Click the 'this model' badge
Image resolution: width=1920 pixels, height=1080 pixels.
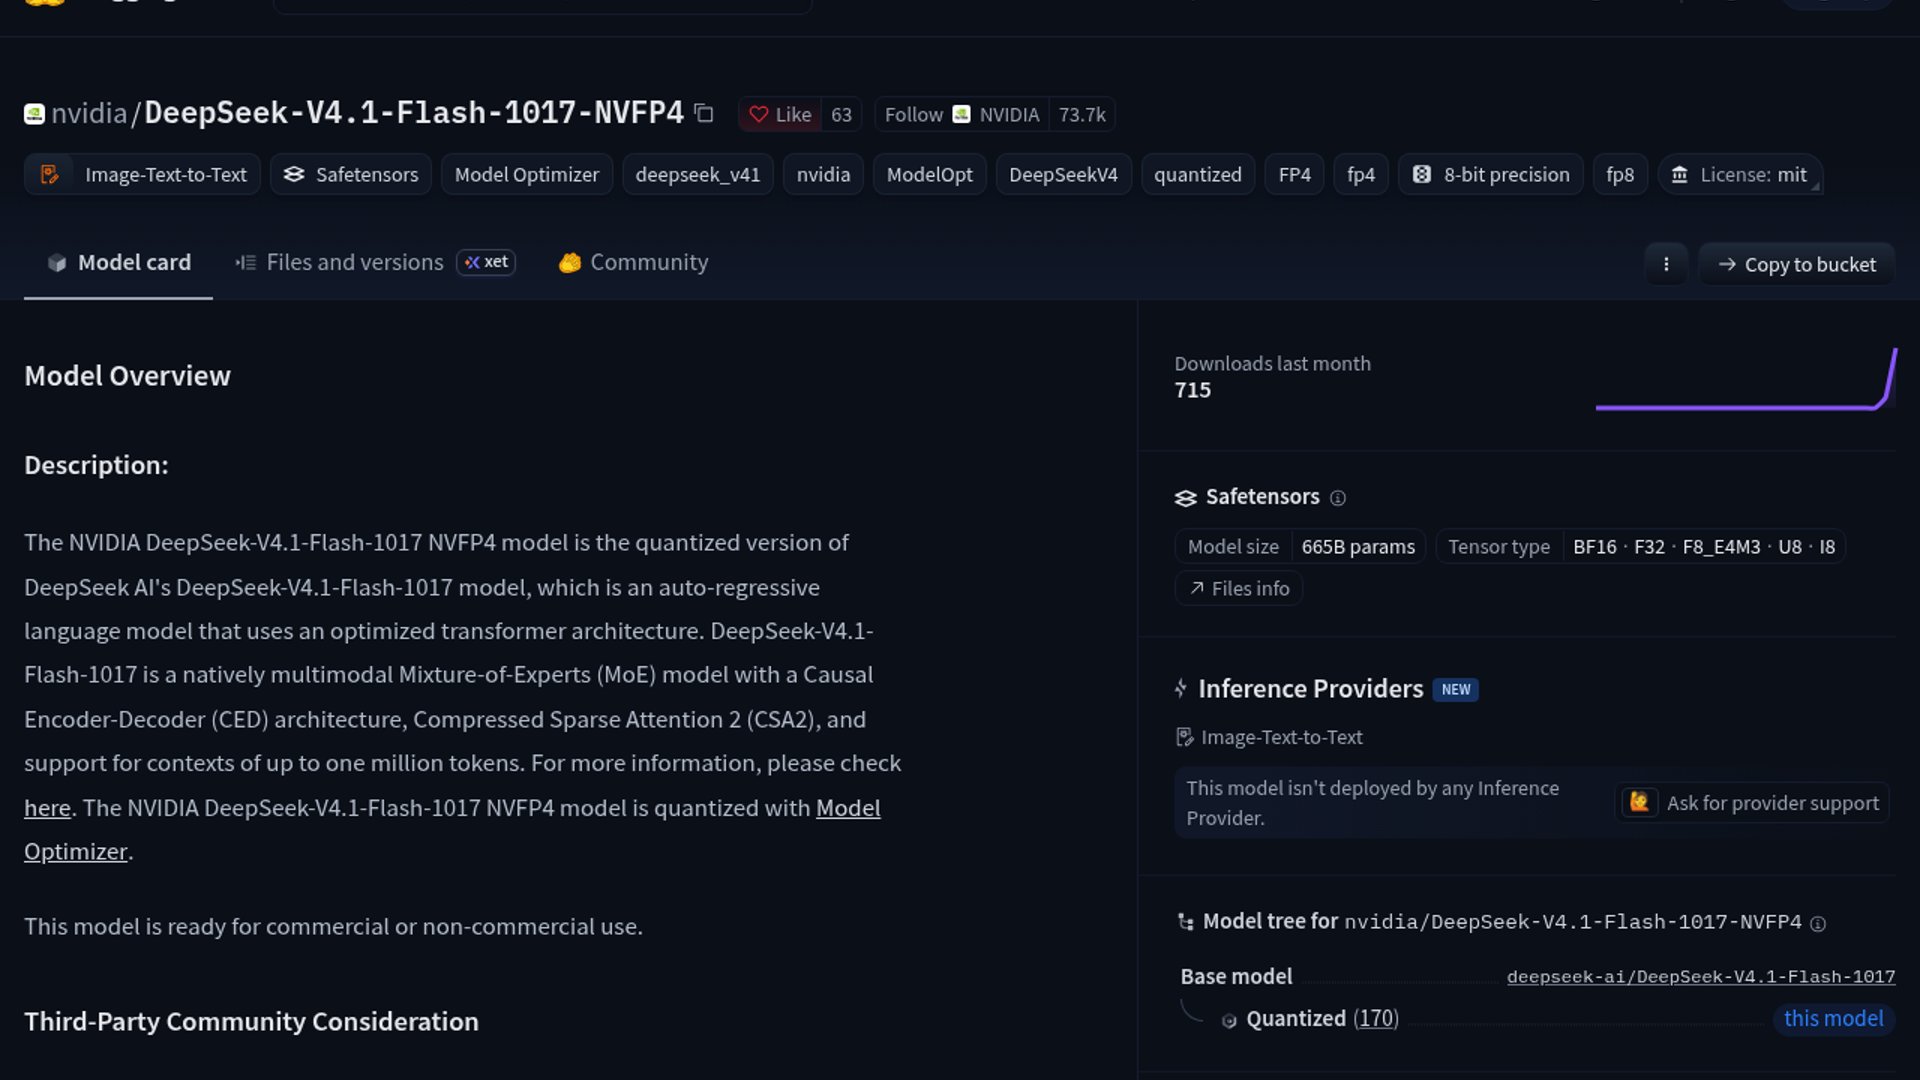tap(1833, 1018)
